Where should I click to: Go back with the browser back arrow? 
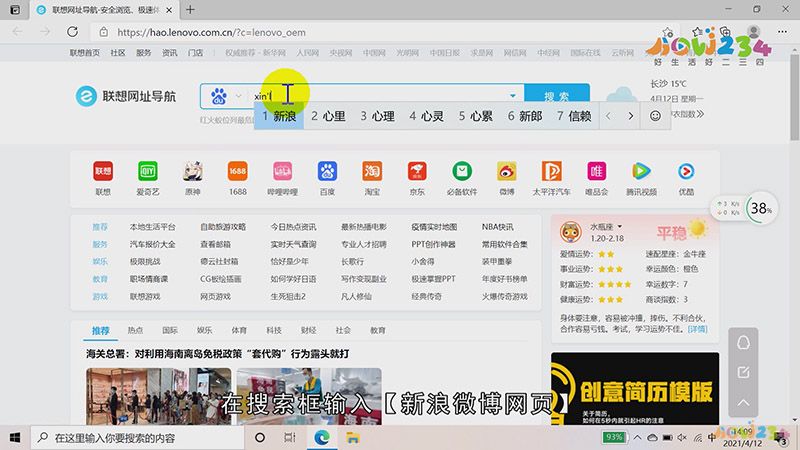point(18,32)
